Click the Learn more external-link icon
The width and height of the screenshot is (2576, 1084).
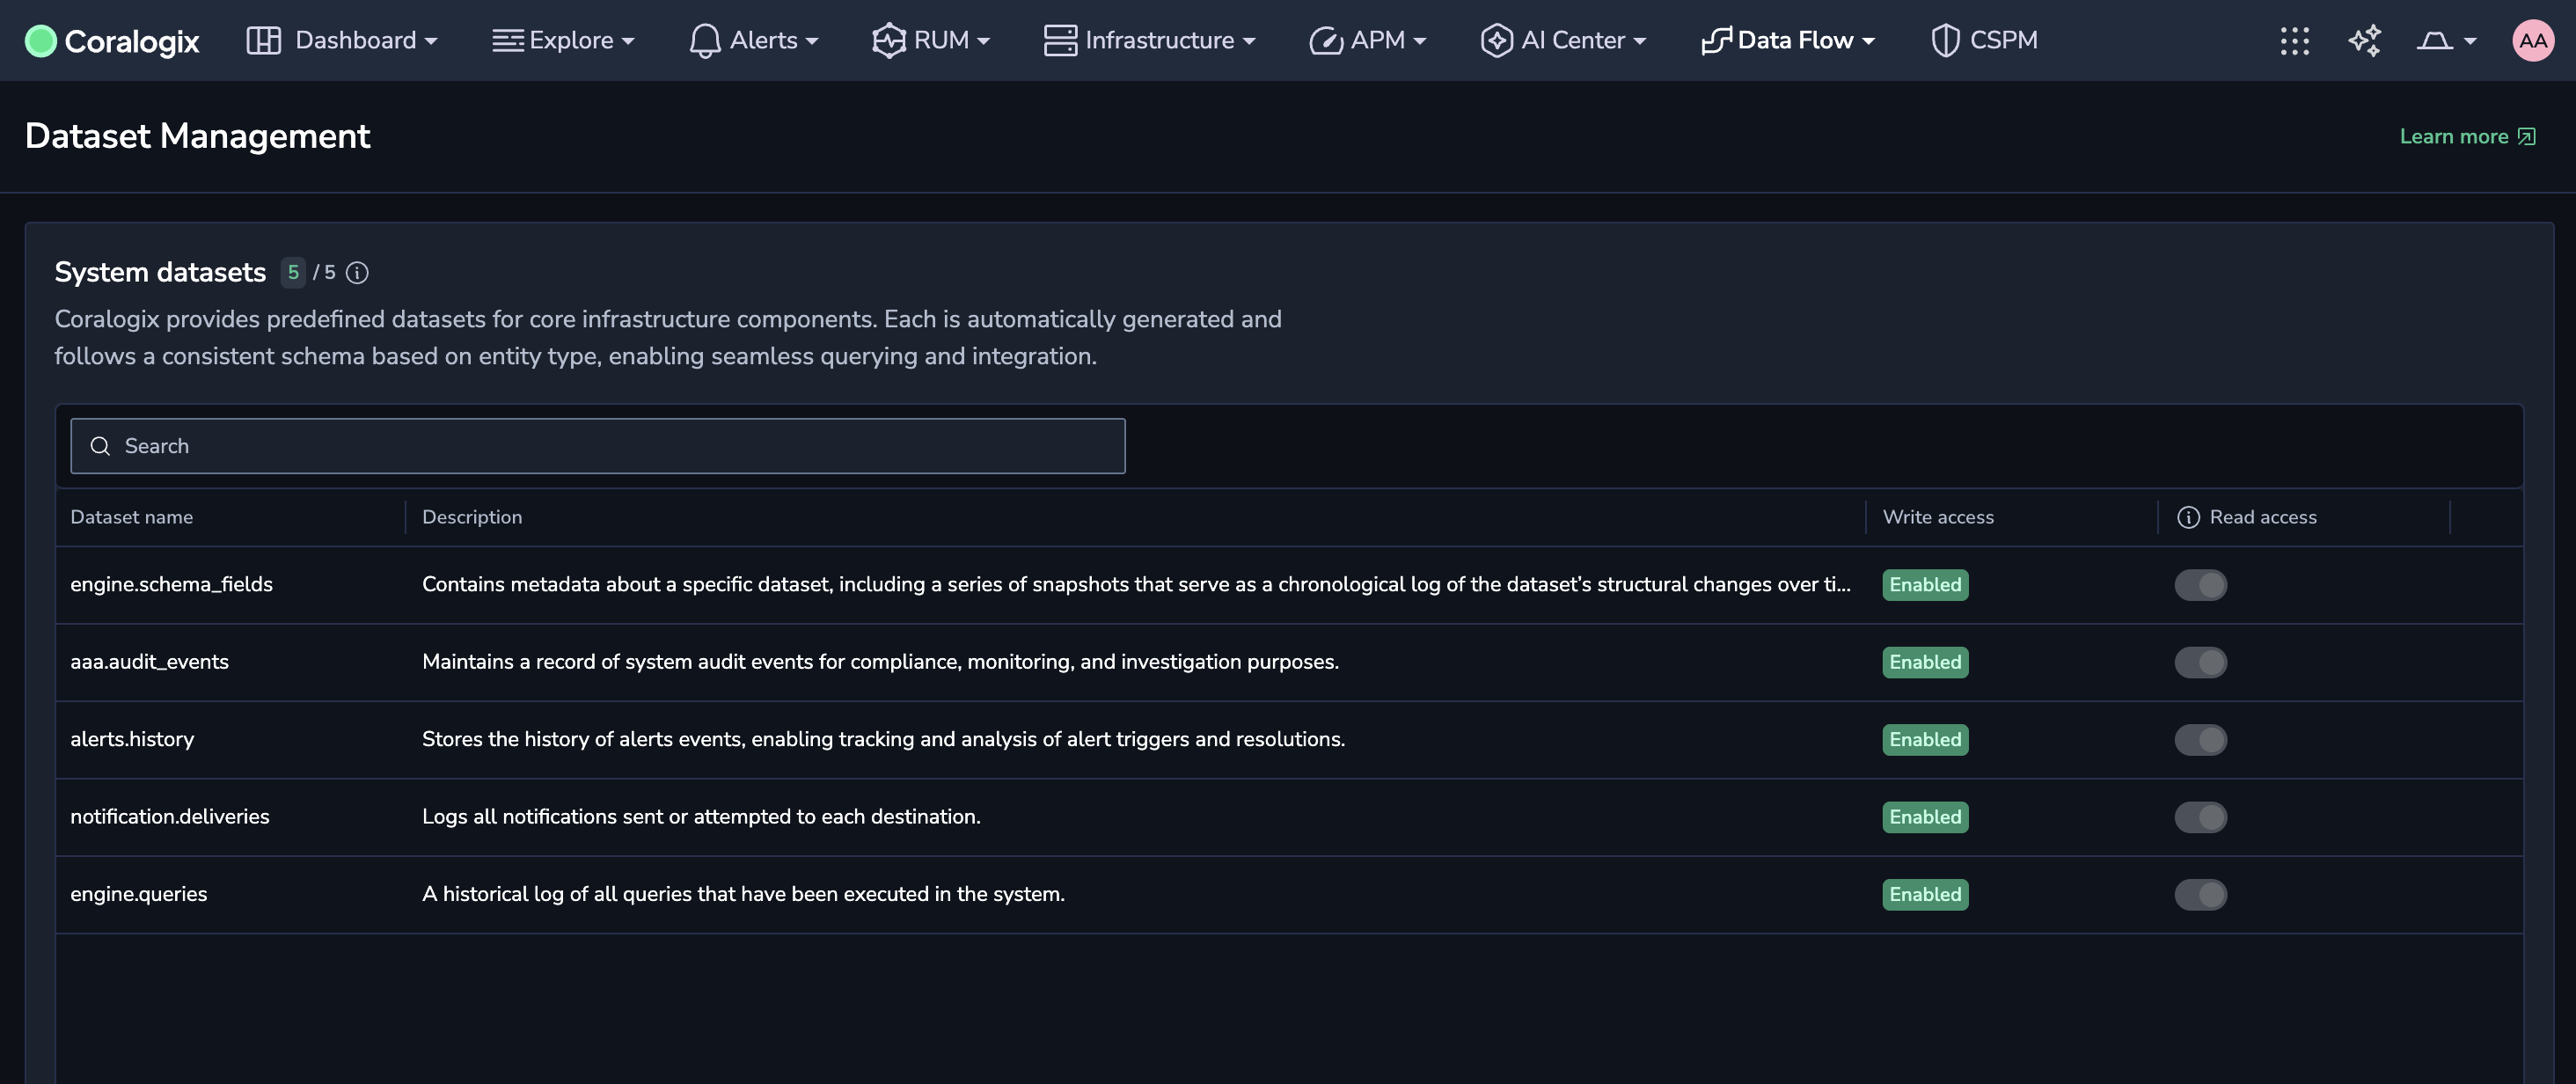[2526, 137]
